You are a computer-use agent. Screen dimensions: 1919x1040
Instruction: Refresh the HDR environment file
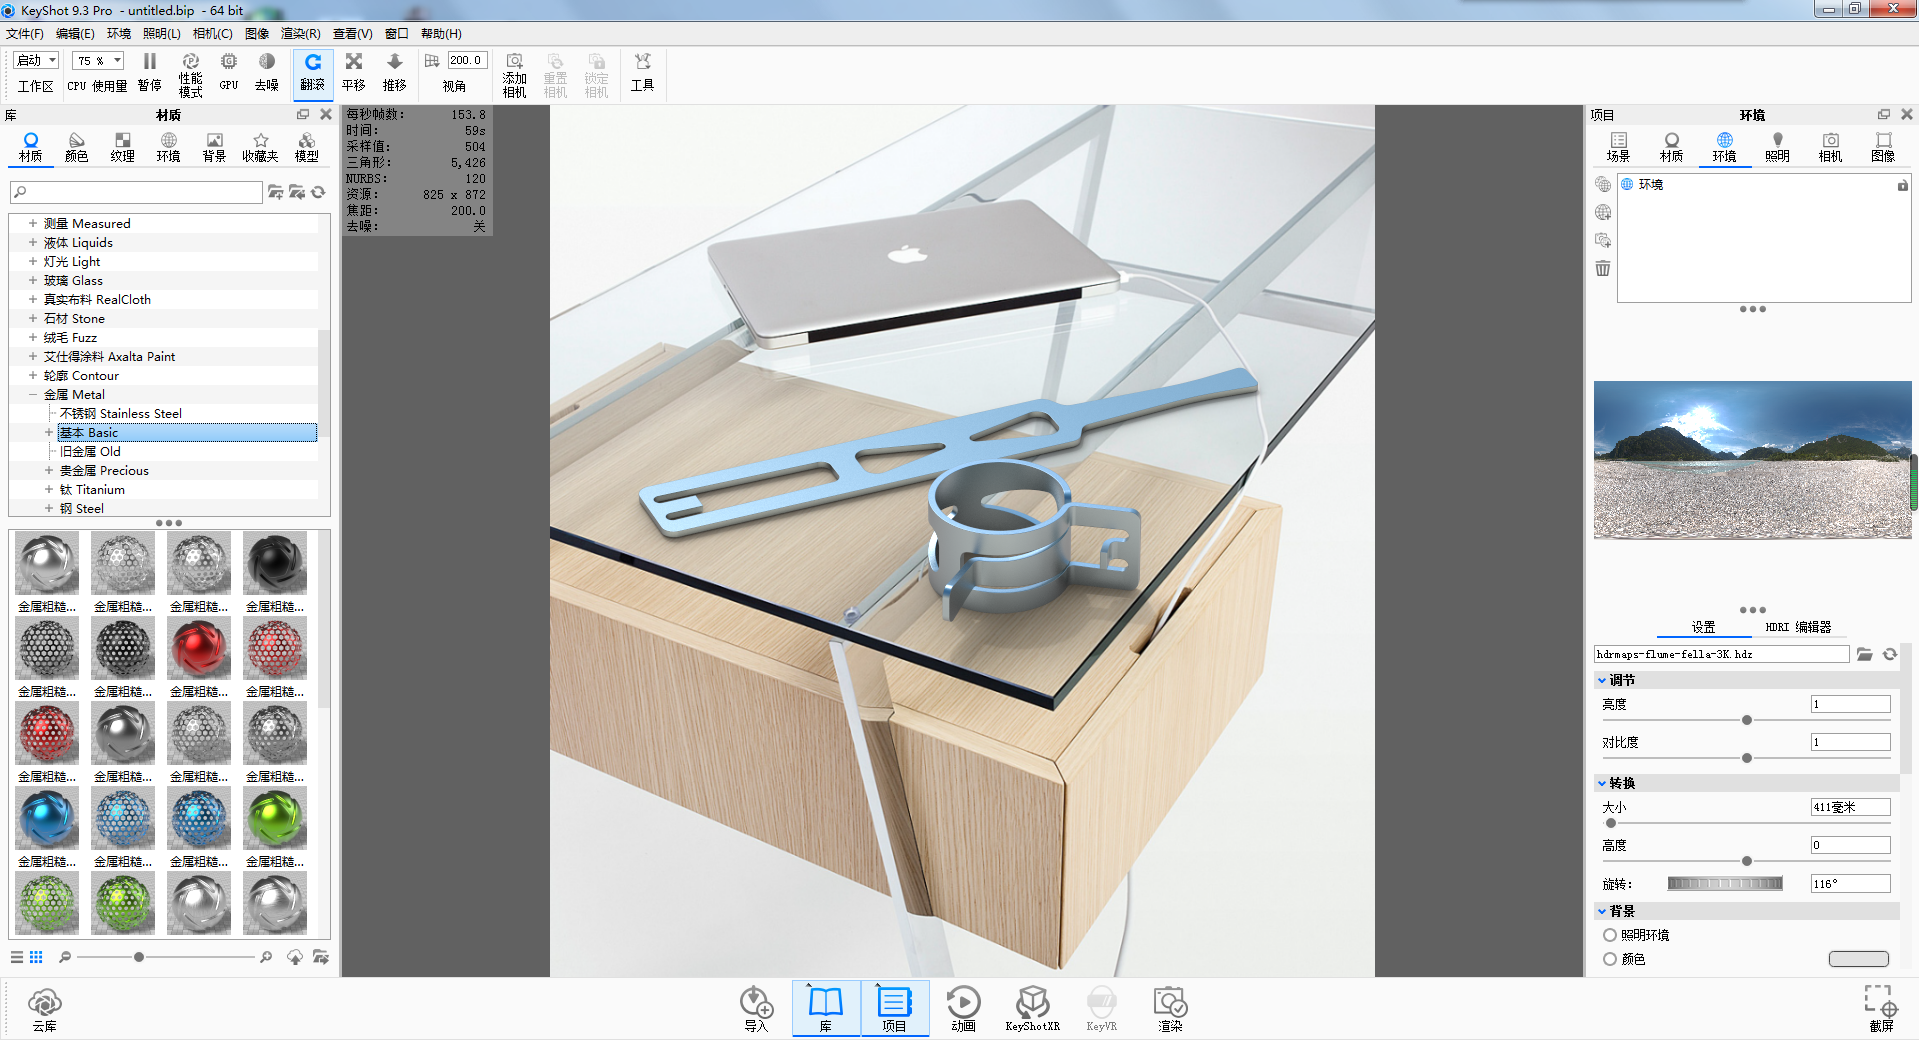1889,654
